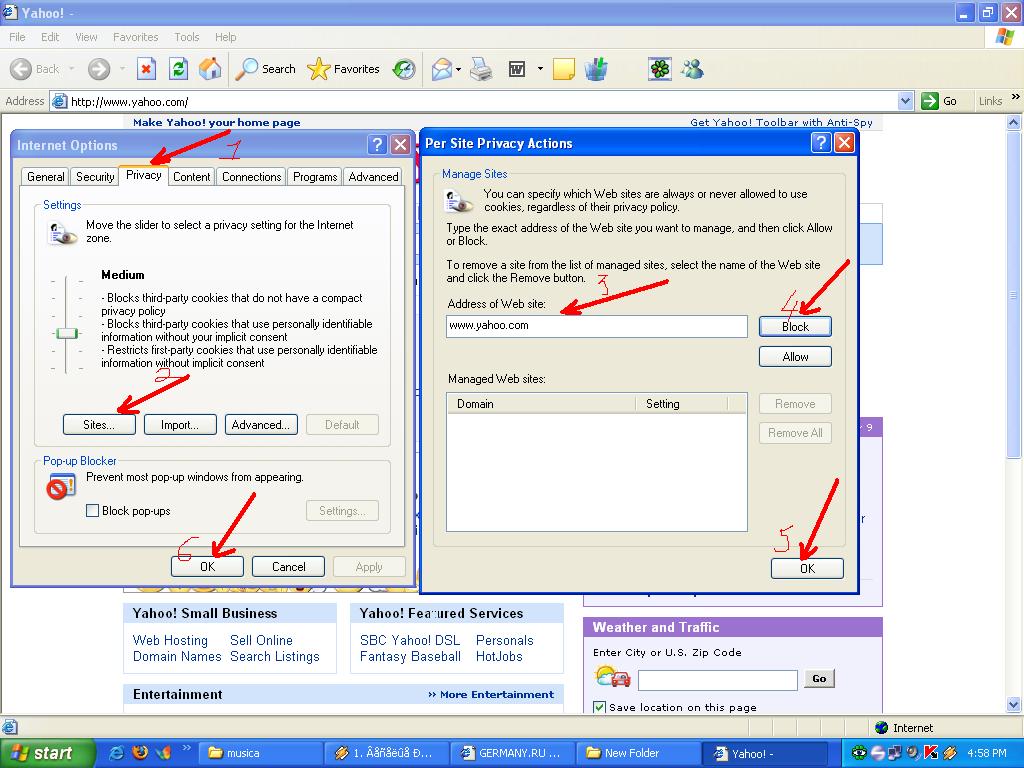The width and height of the screenshot is (1024, 768).
Task: Click the help question mark in Internet Options
Action: tap(377, 144)
